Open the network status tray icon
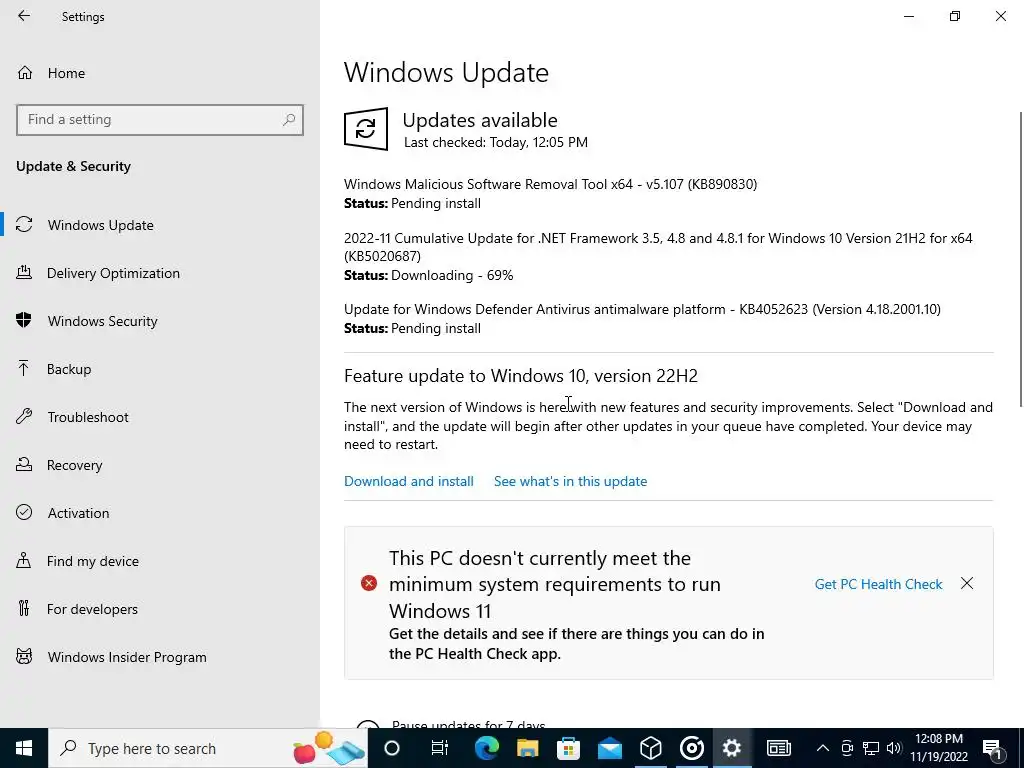Screen dimensions: 1024x768 871,748
